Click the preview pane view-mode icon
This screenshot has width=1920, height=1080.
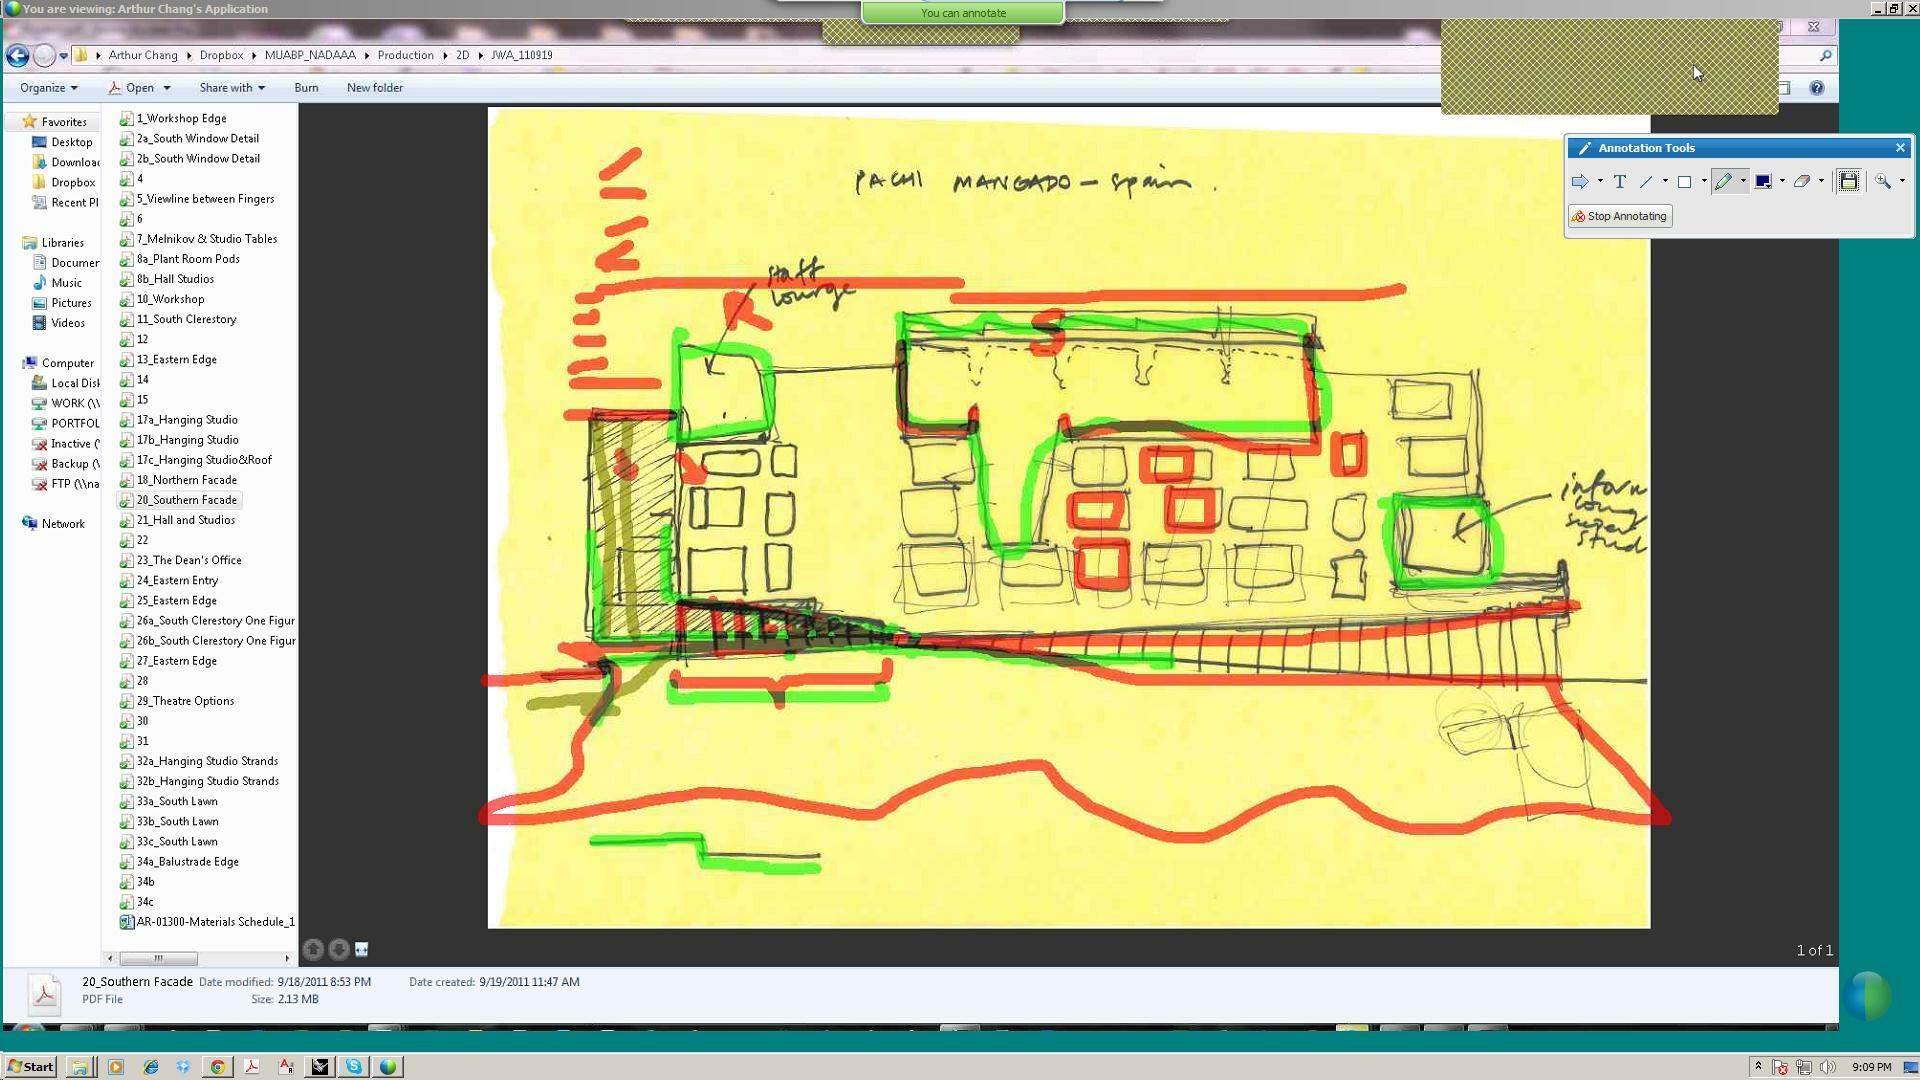click(x=362, y=949)
